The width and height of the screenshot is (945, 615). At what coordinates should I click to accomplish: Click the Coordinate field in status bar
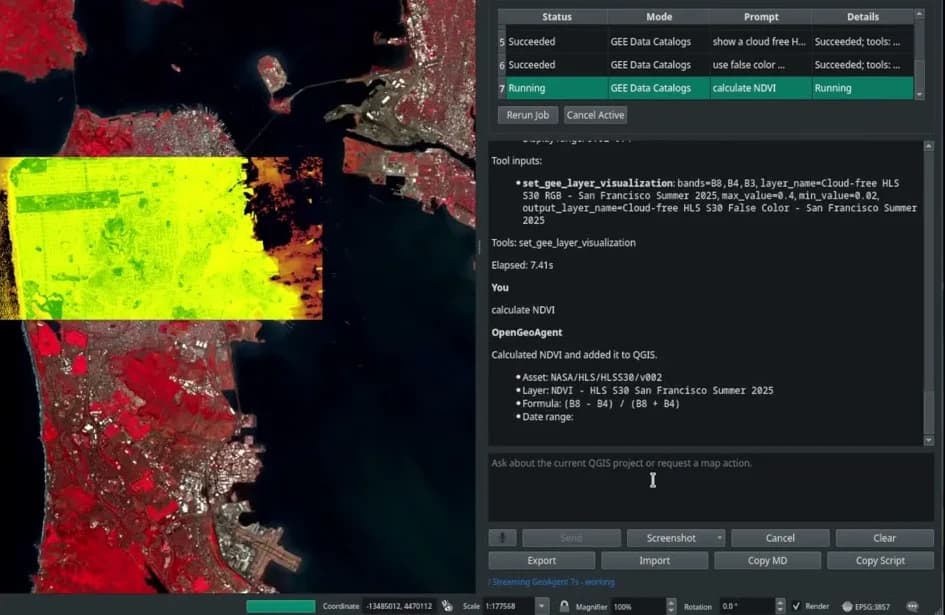pos(399,606)
